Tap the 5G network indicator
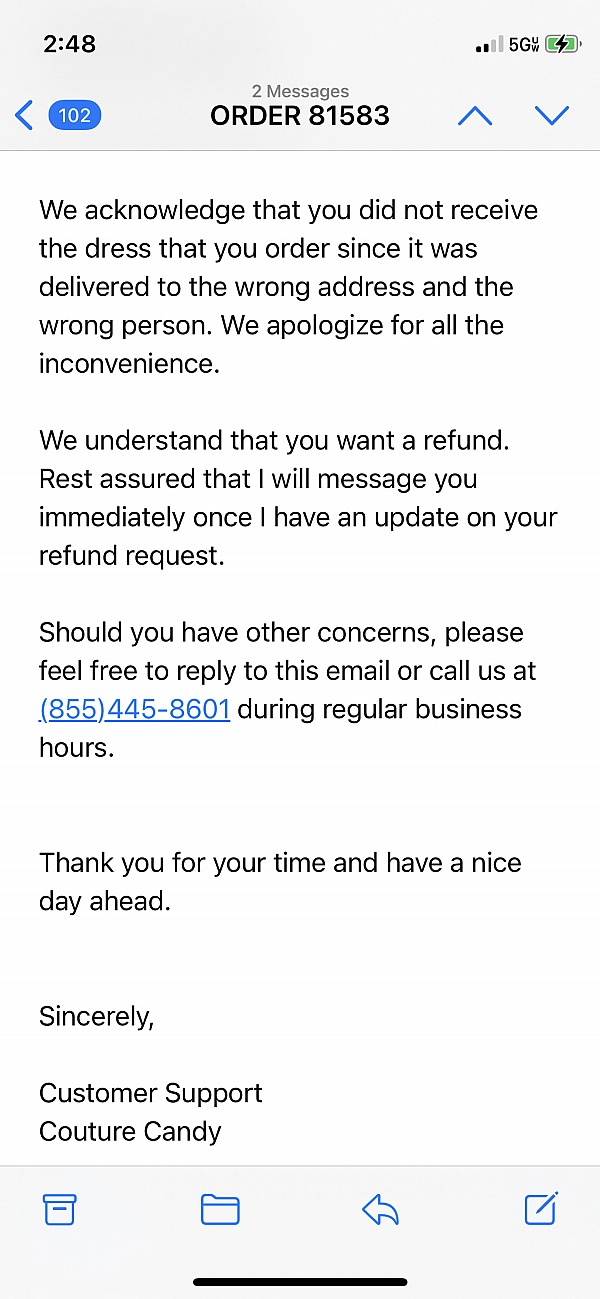The image size is (600, 1299). tap(524, 45)
